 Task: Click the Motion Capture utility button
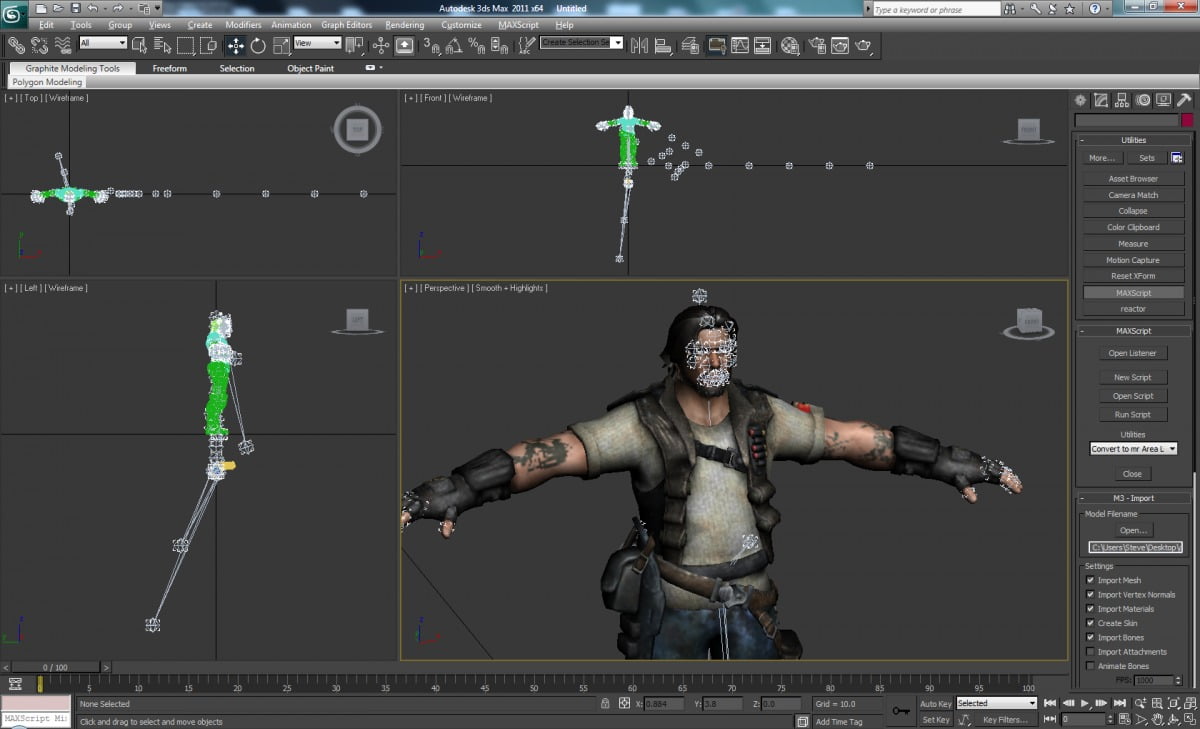[1133, 260]
